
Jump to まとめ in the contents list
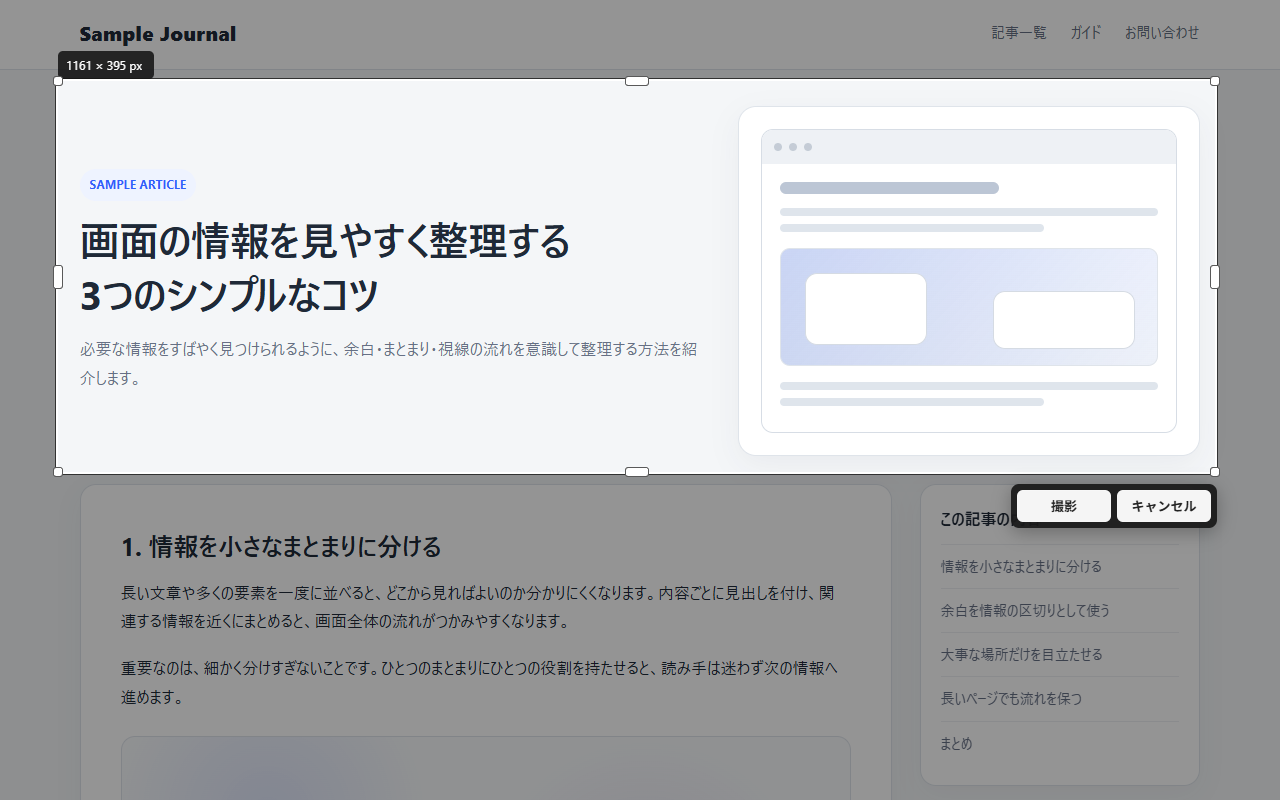(x=956, y=743)
